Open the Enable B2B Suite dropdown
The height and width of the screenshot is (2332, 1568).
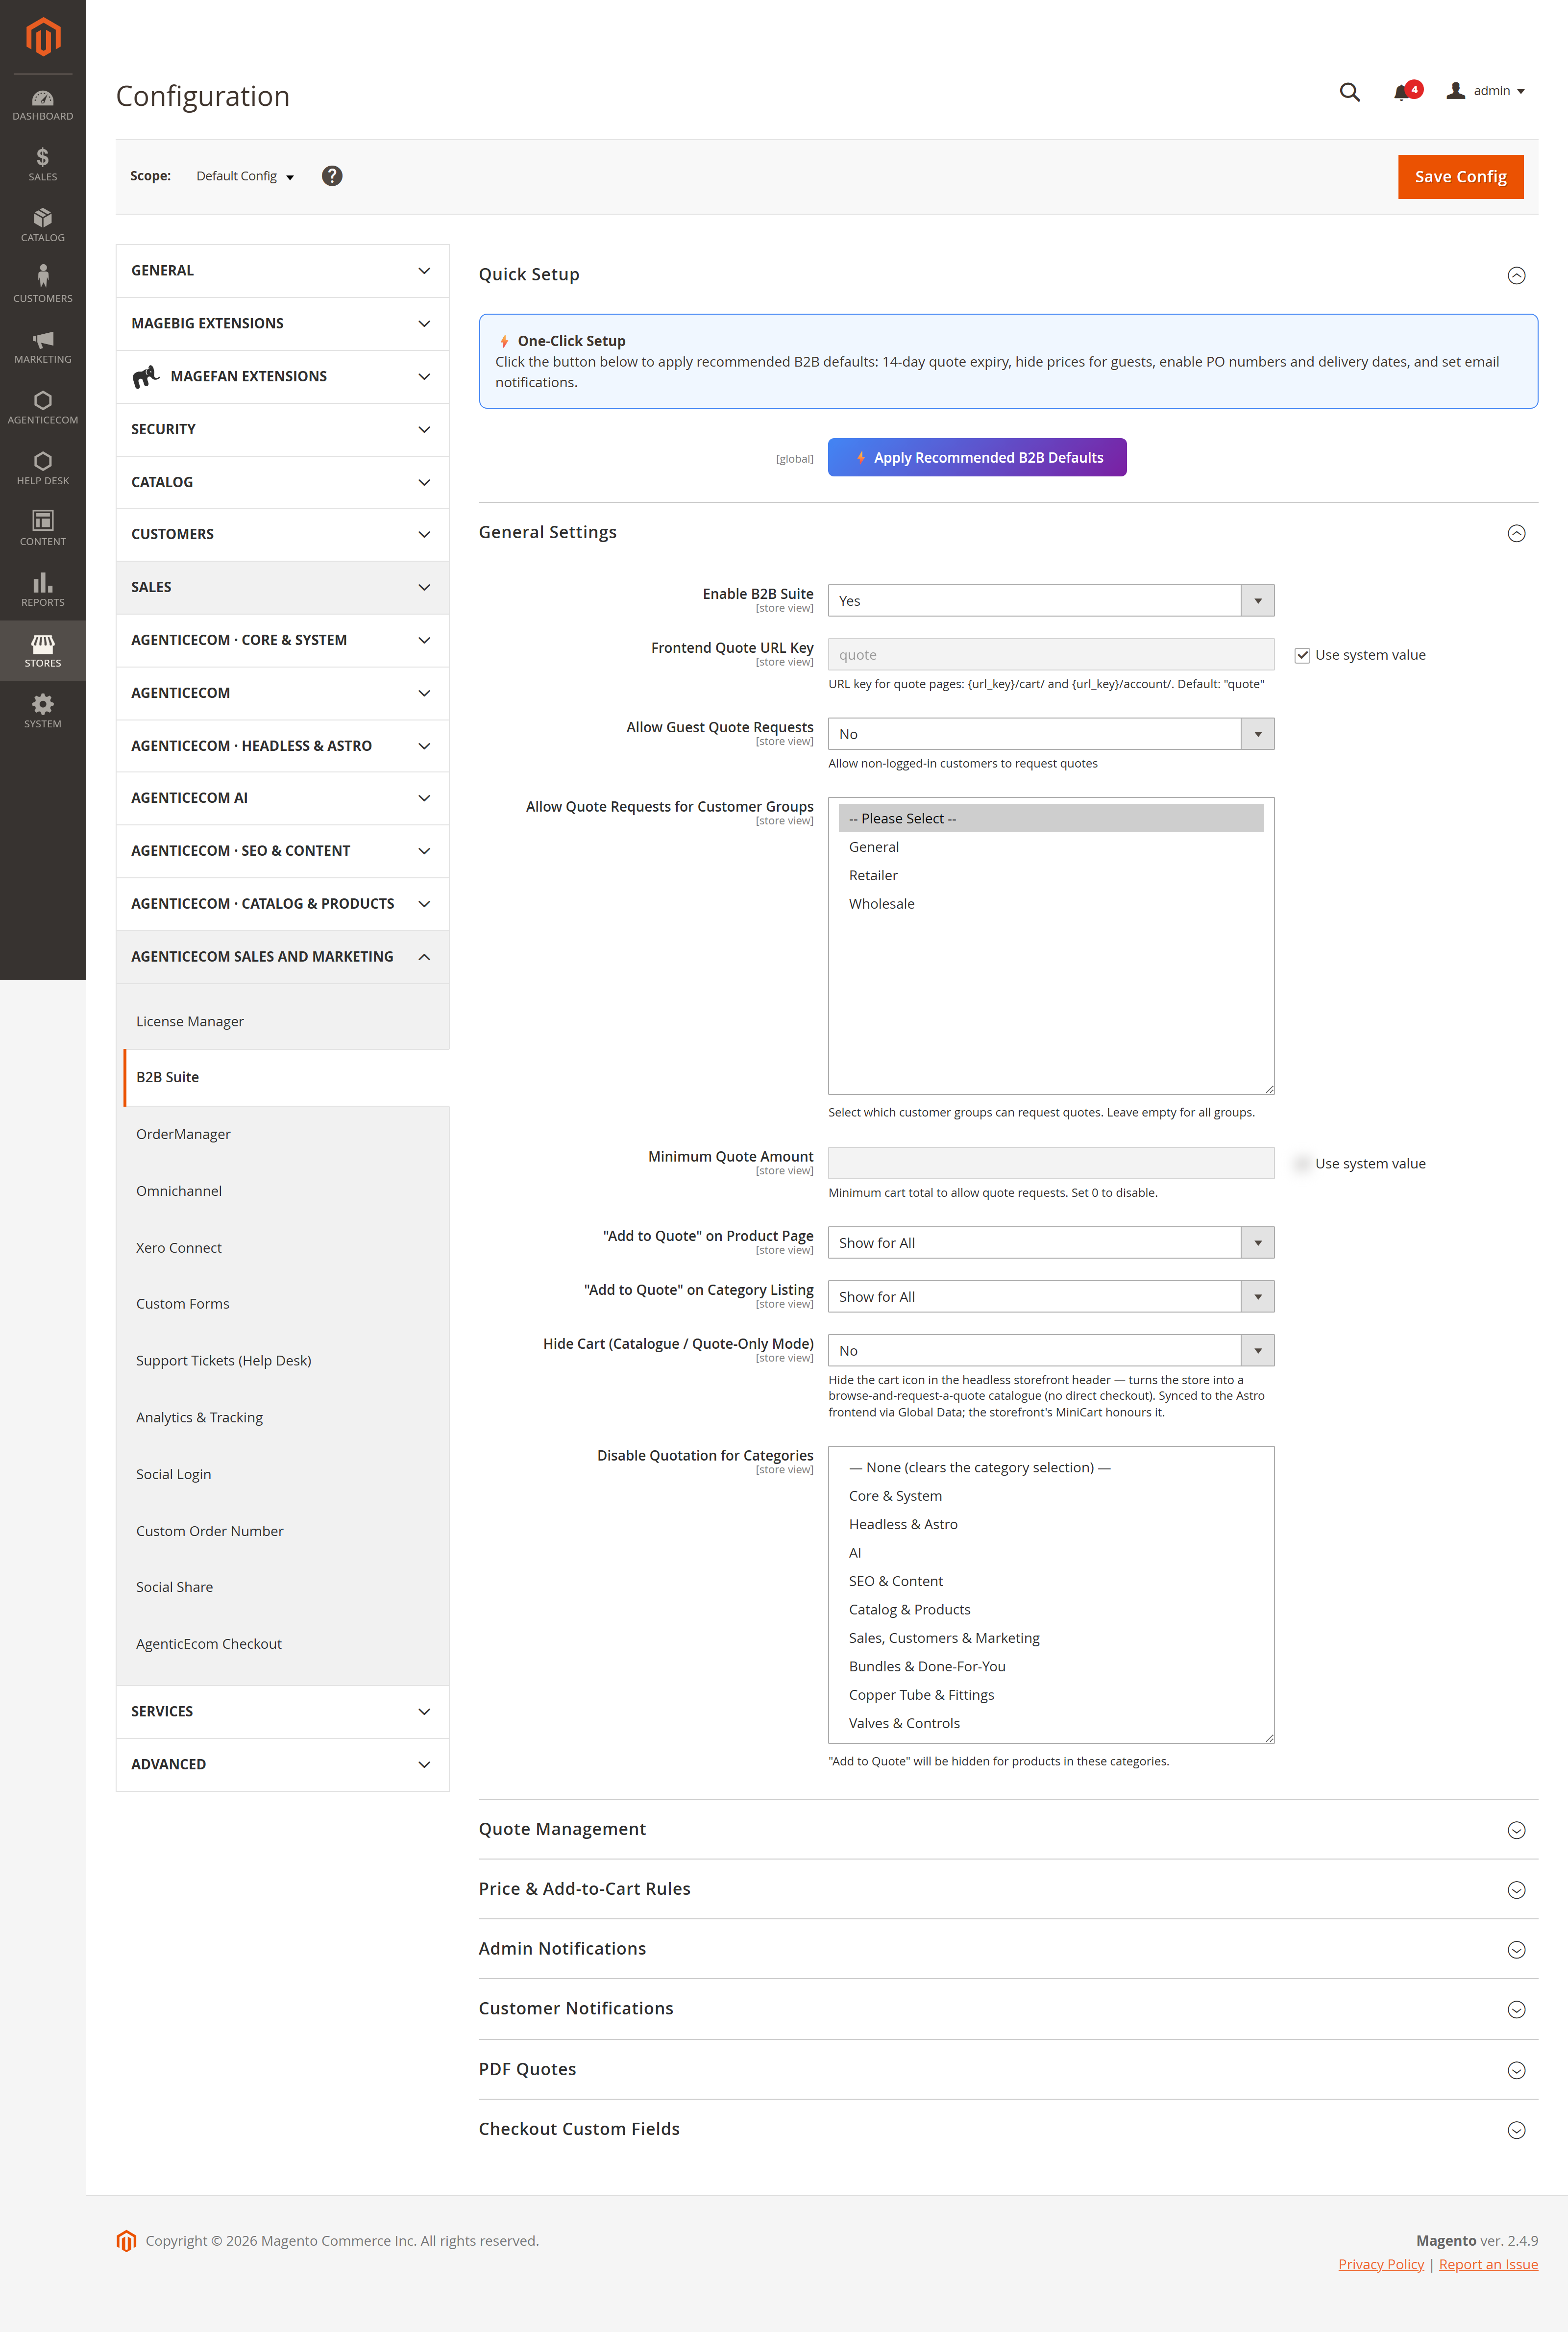point(1050,601)
